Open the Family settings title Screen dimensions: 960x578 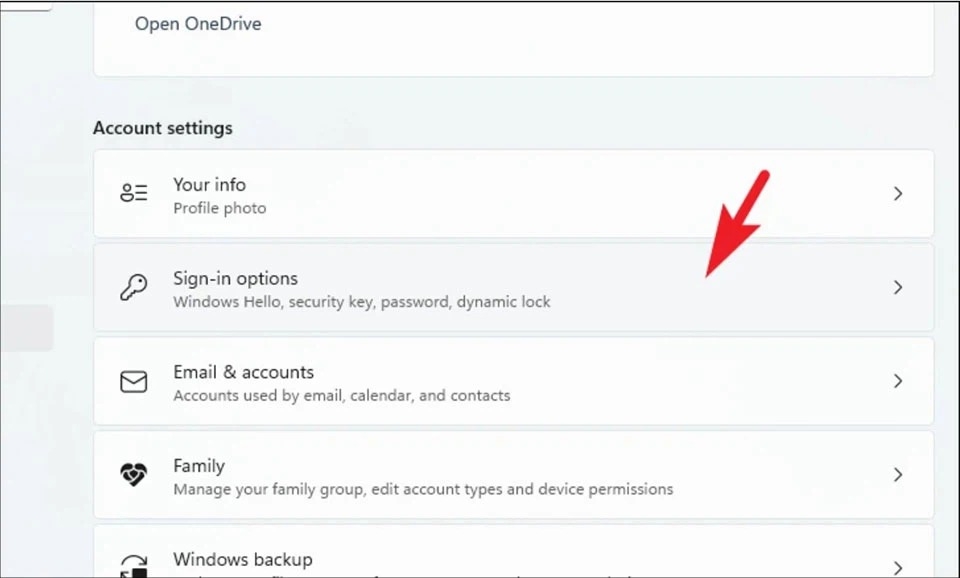(x=199, y=466)
